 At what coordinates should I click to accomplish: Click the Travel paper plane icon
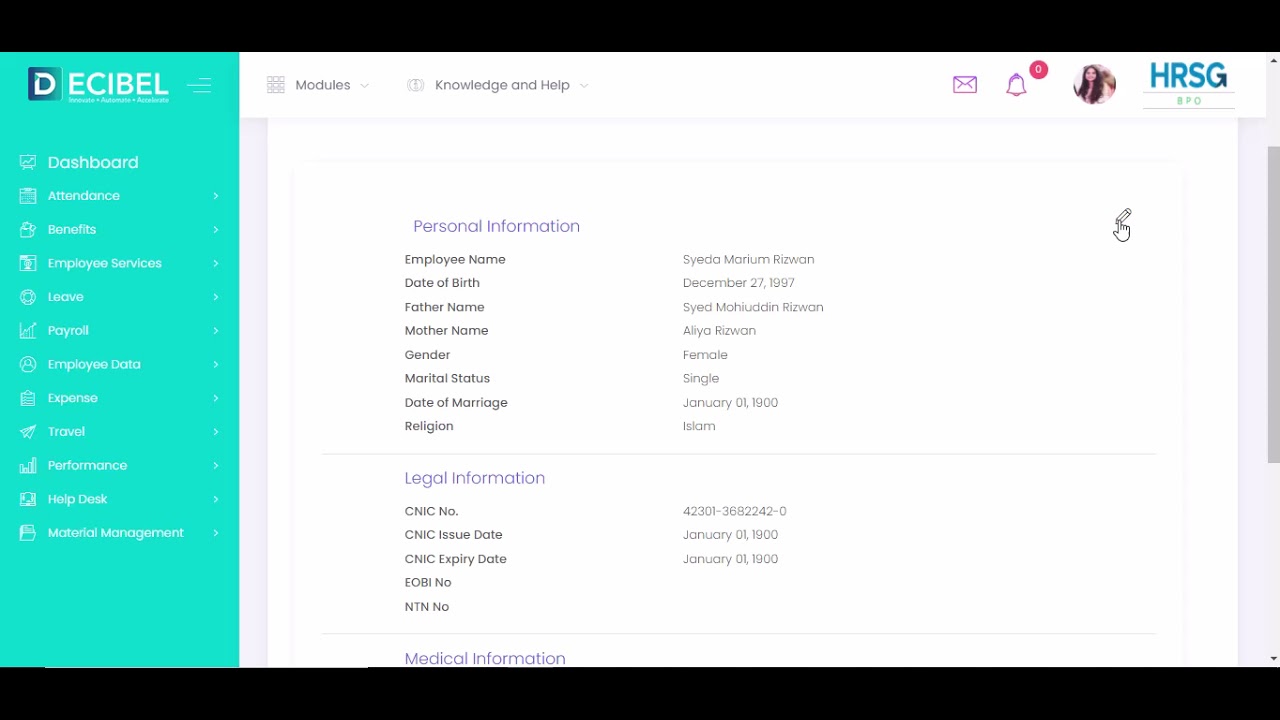point(28,432)
